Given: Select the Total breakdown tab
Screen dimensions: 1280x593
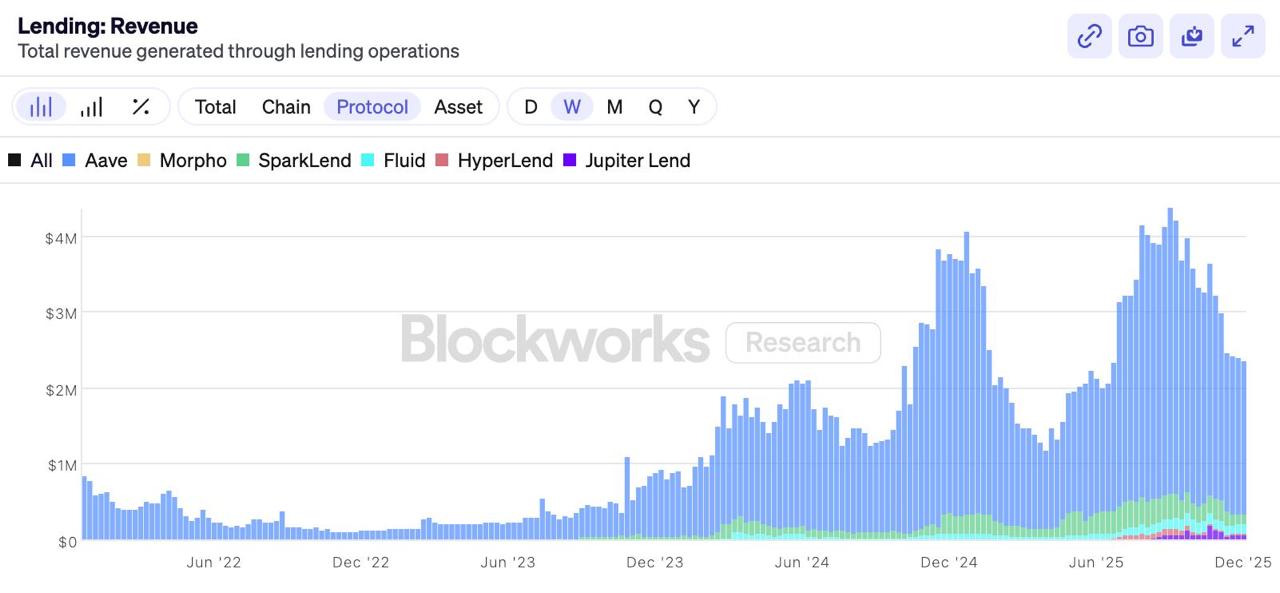Looking at the screenshot, I should [215, 107].
